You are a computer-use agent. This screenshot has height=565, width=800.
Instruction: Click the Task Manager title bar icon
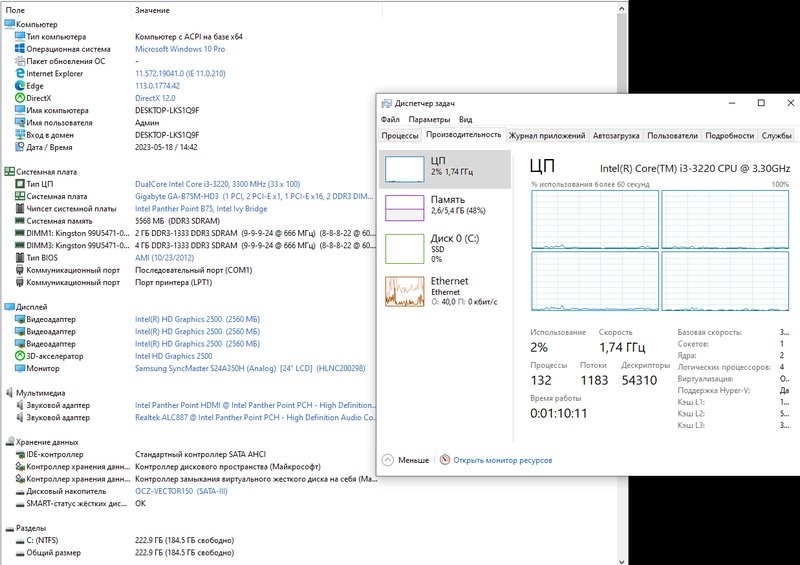pos(387,104)
